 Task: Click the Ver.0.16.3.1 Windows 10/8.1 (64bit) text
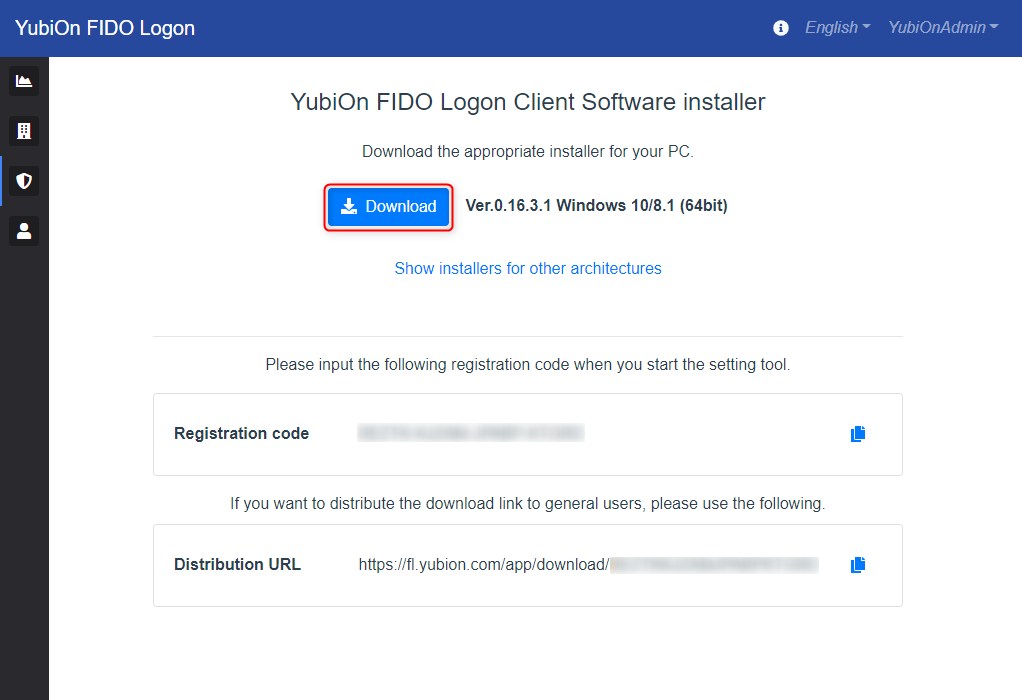596,205
